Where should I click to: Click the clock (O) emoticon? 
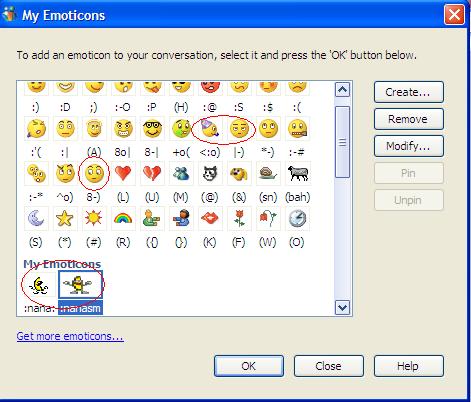(x=297, y=219)
